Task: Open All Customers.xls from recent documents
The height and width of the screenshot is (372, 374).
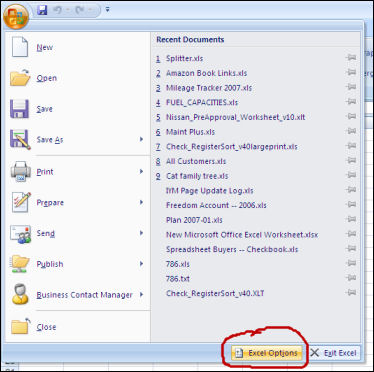Action: [196, 161]
